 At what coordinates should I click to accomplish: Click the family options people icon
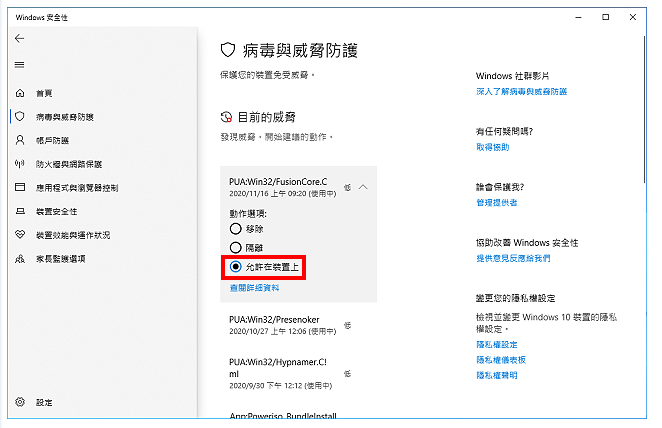click(x=20, y=258)
